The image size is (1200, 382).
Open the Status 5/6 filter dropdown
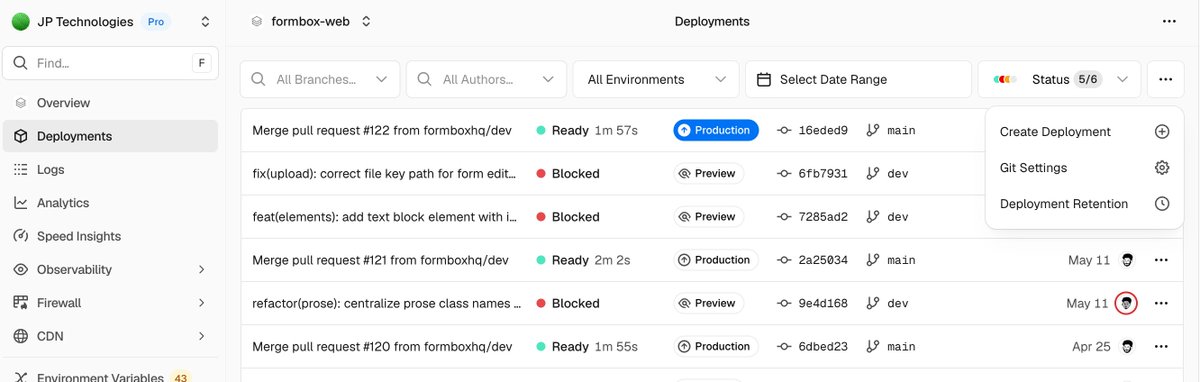(x=1059, y=79)
